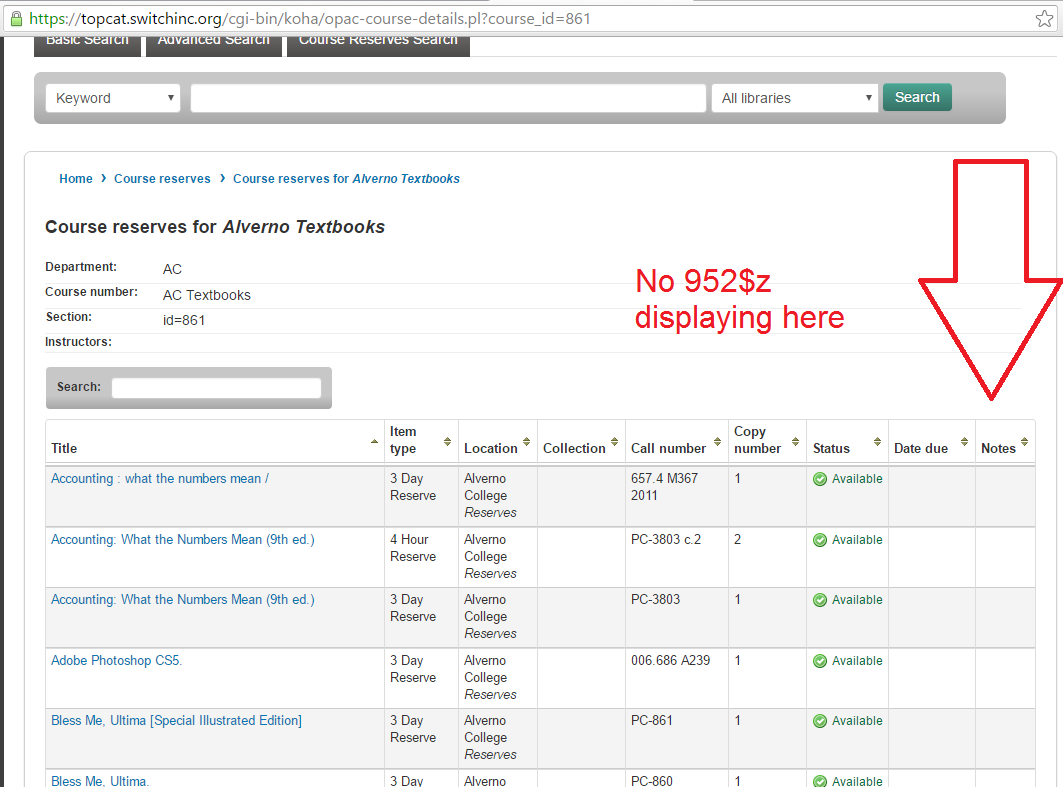Click the bookmark star icon in address bar
This screenshot has height=787, width=1063.
point(1045,19)
